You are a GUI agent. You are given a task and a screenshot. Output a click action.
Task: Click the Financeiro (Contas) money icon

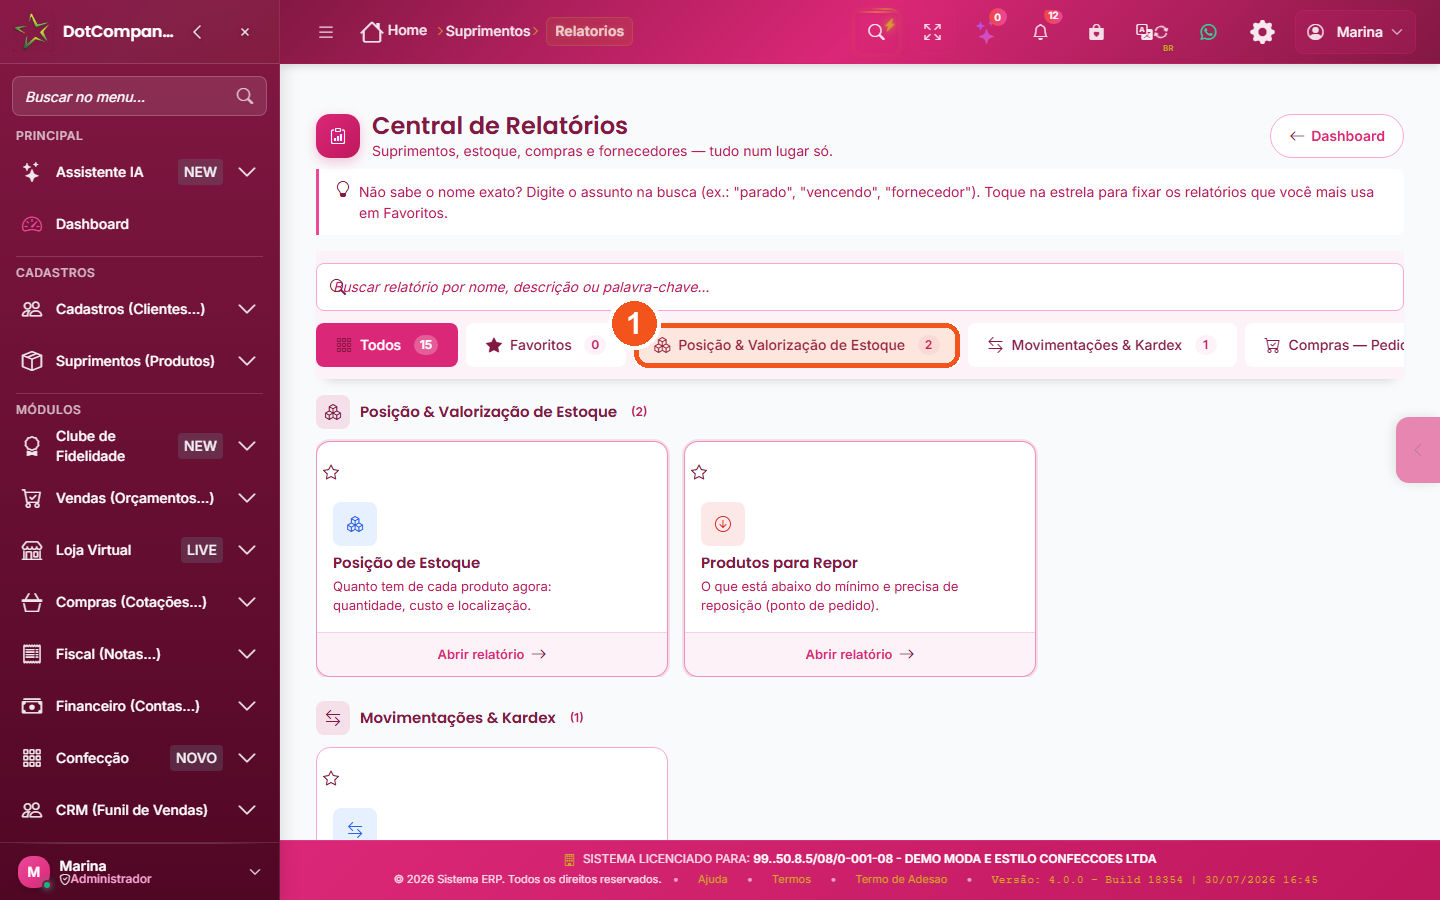(32, 706)
